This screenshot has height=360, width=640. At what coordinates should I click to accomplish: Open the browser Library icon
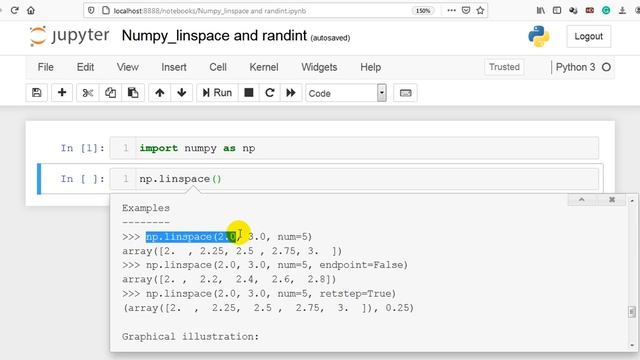point(541,11)
